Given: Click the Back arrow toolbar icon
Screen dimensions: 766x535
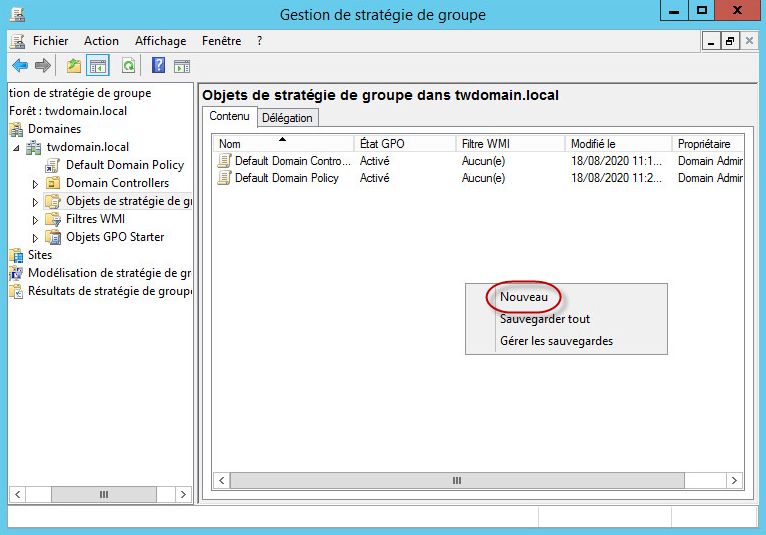Looking at the screenshot, I should 19,66.
